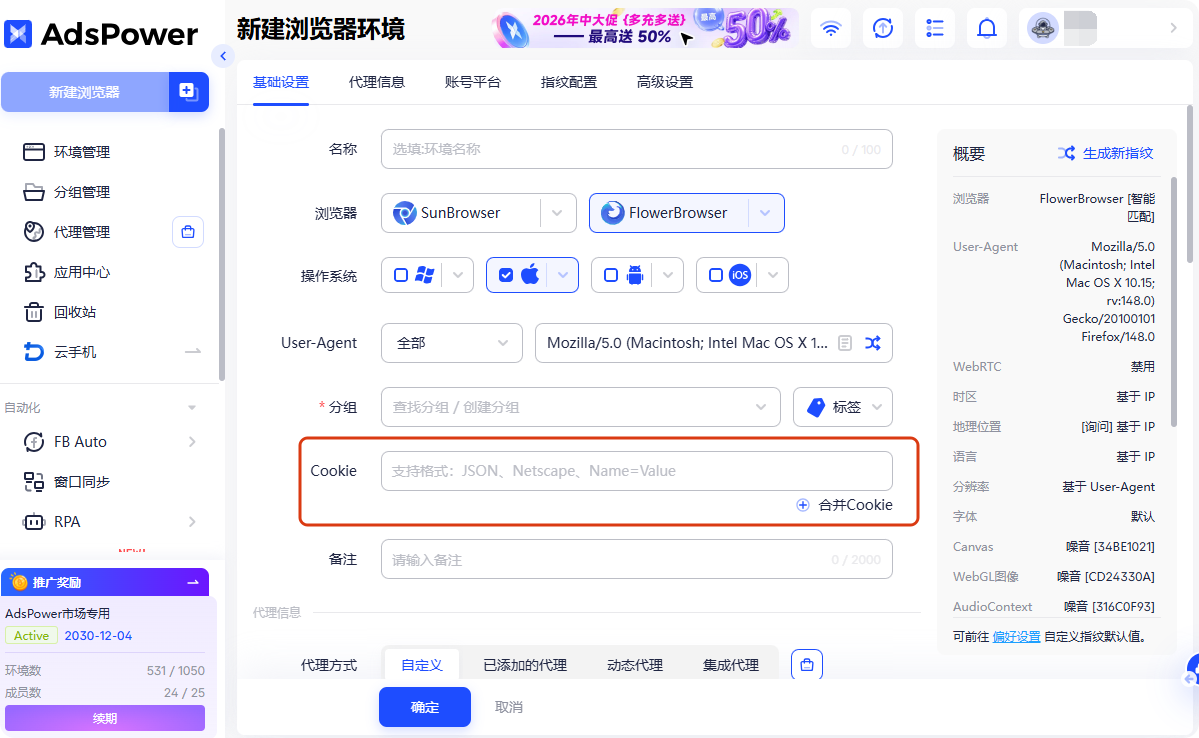Collapse the sidebar with arrow button
Screen dimensions: 1199x738
[x=223, y=56]
